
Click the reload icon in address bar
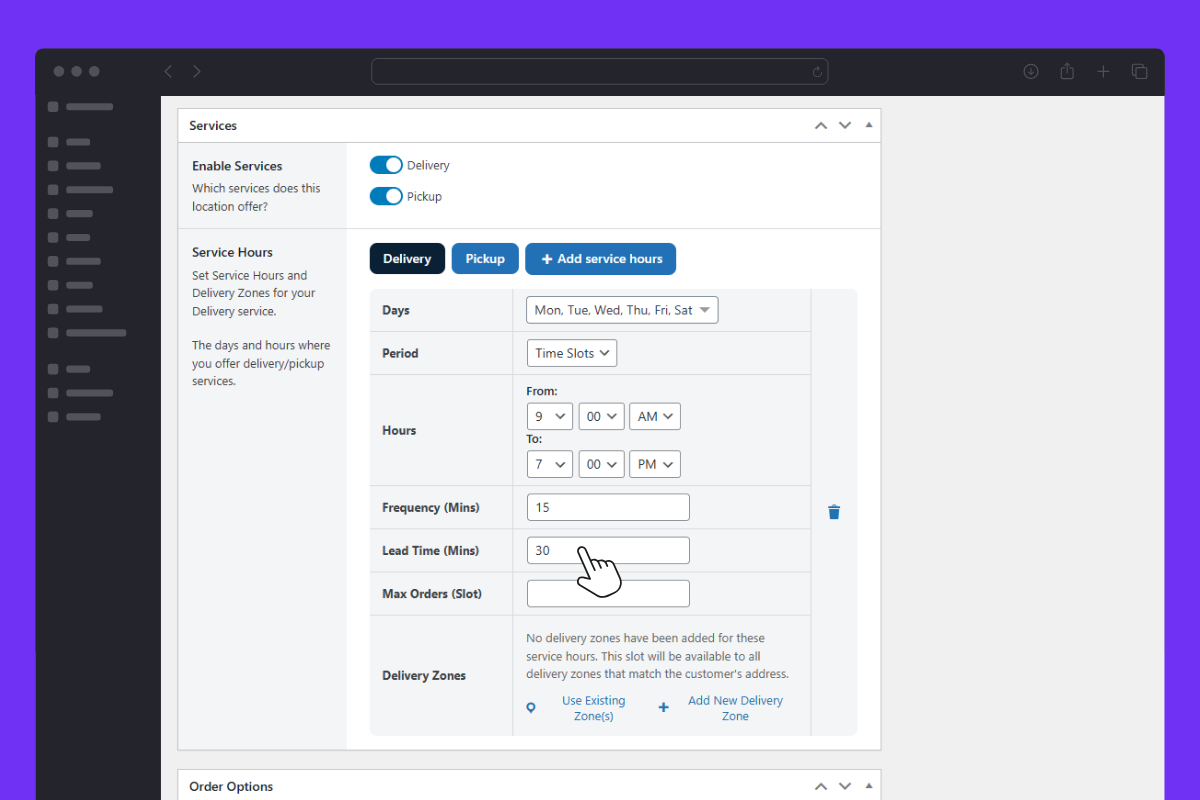(817, 72)
